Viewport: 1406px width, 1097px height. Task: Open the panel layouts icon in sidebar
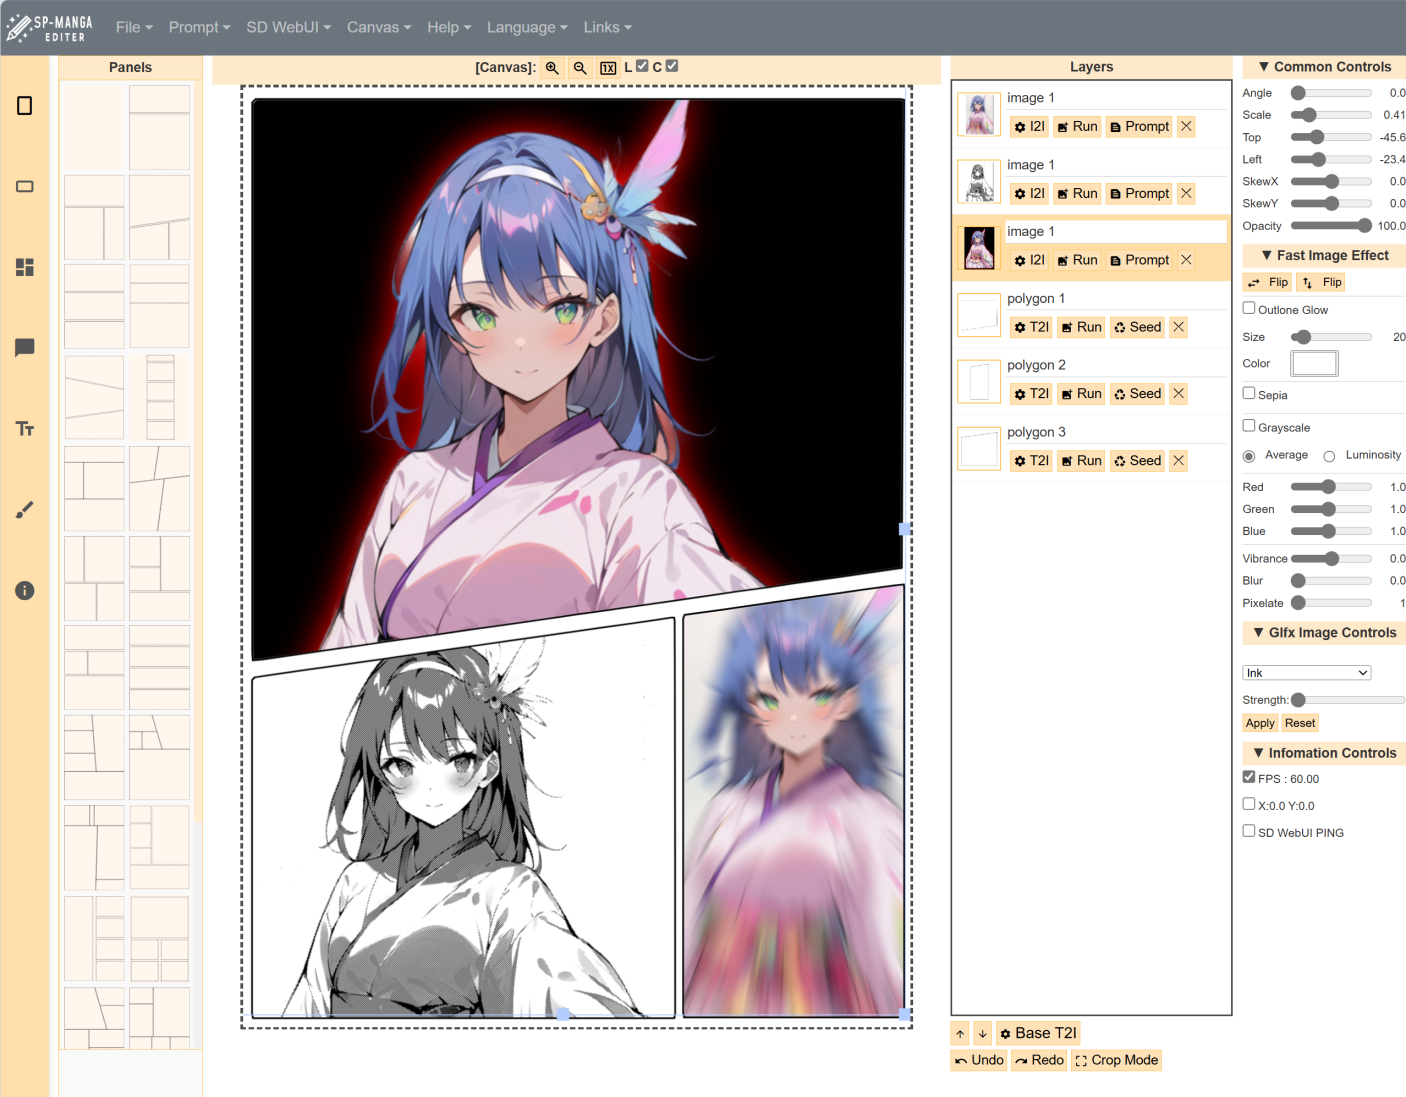tap(25, 267)
